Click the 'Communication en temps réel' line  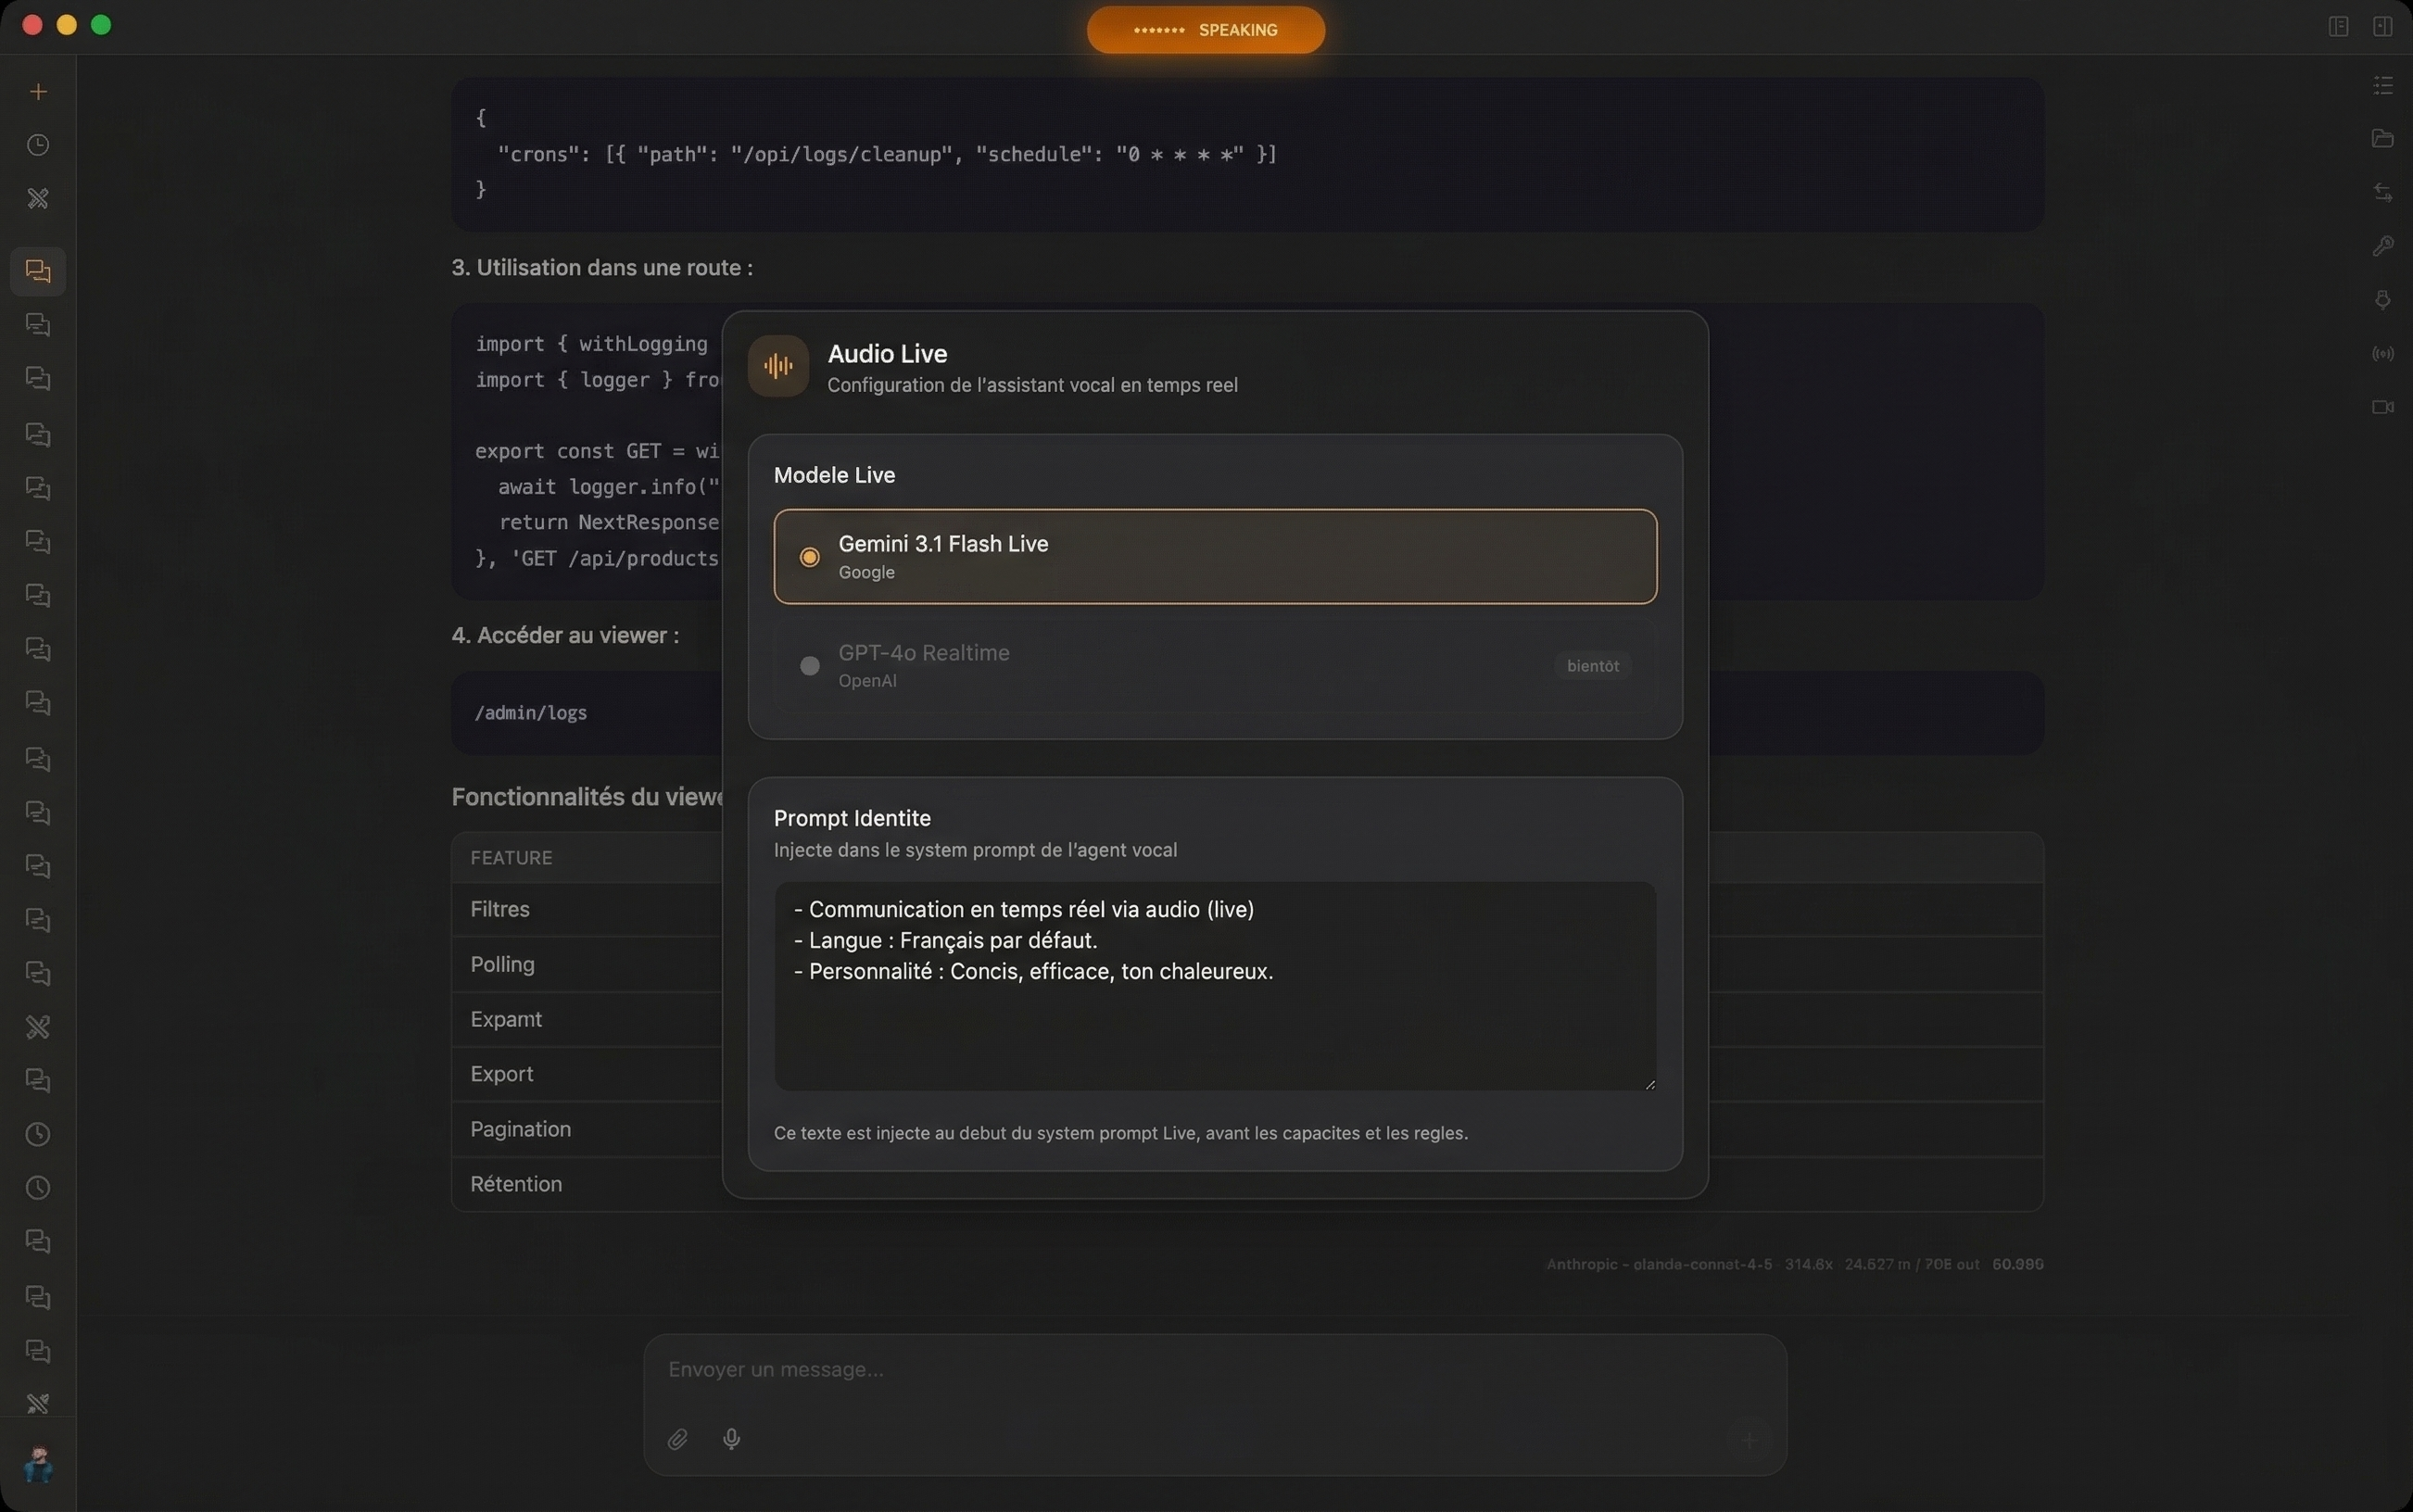pos(1023,909)
